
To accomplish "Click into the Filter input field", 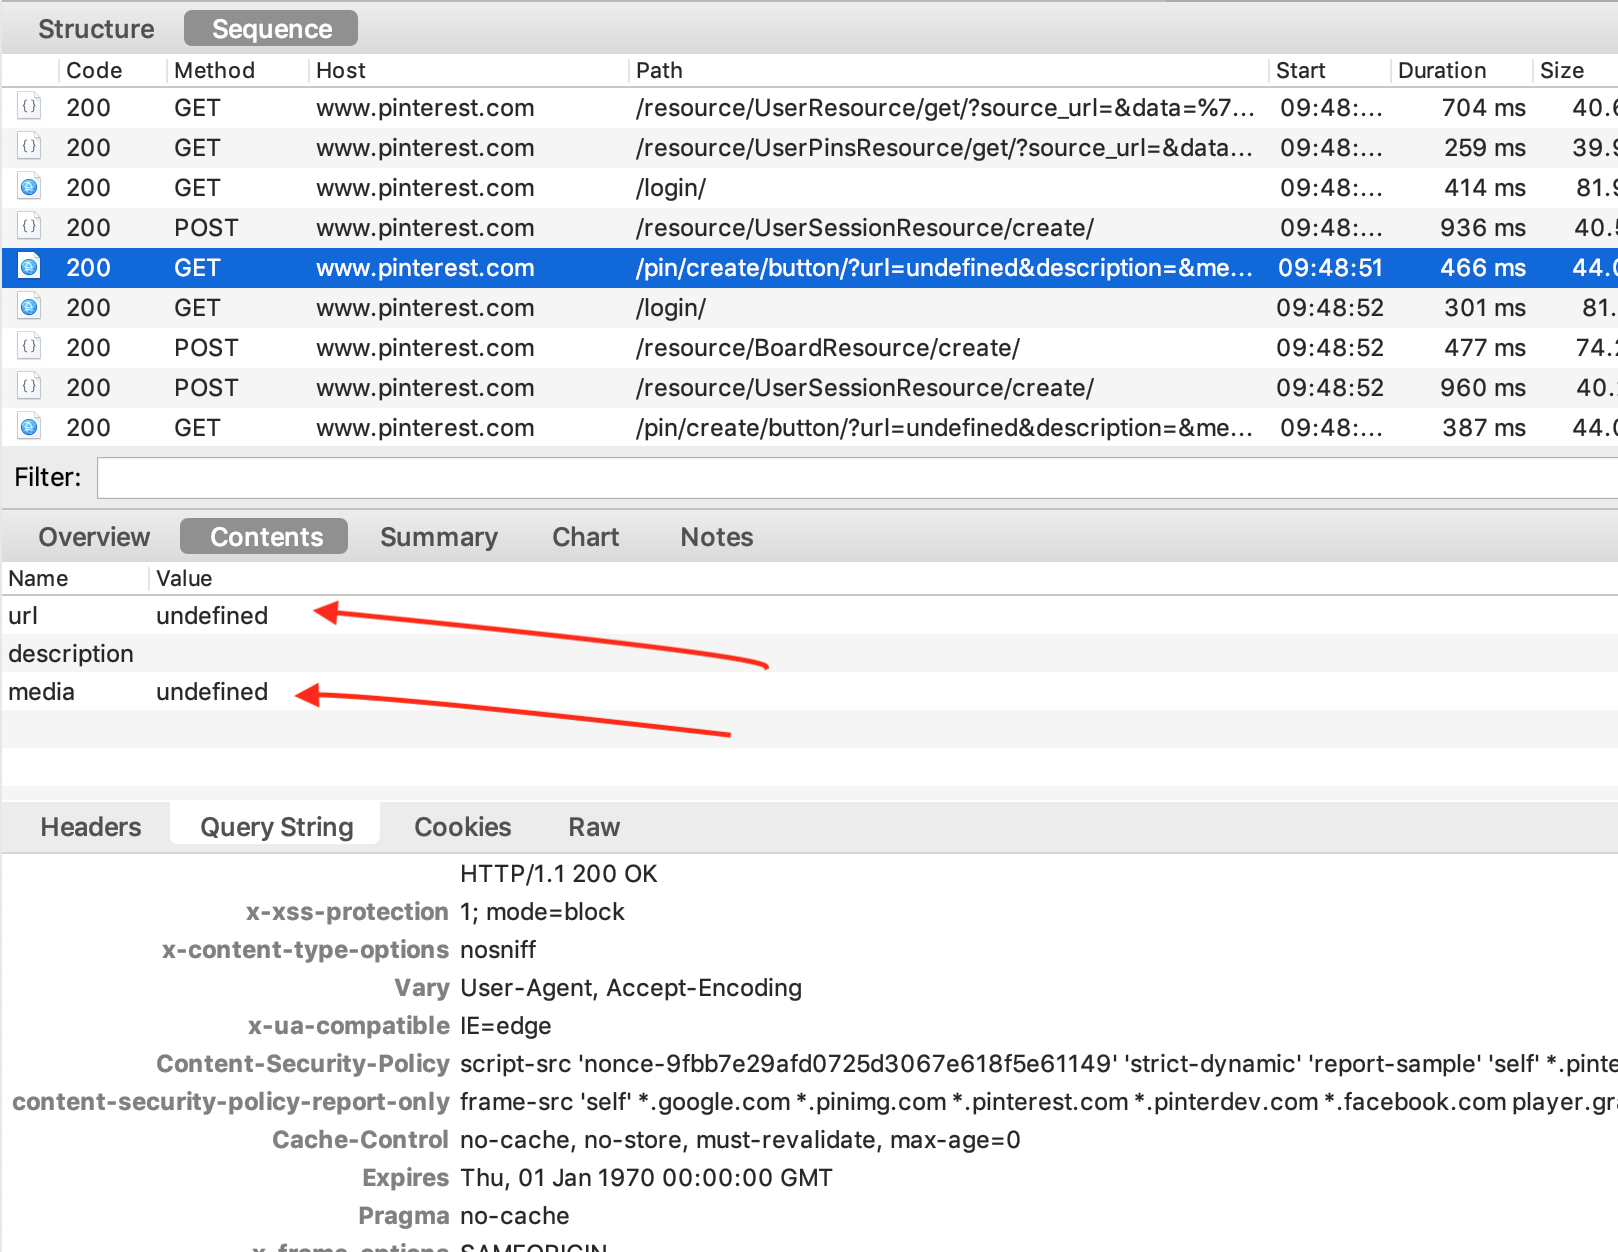I will point(857,478).
